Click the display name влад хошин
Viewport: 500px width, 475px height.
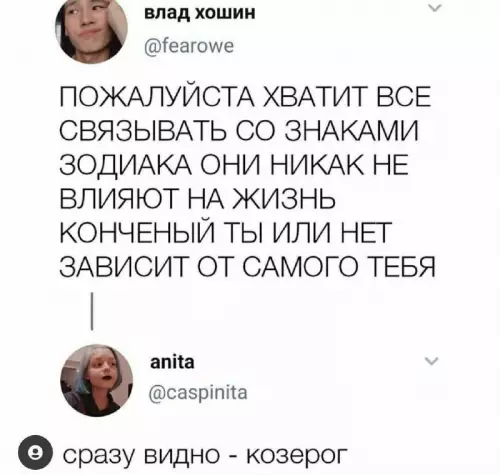pyautogui.click(x=200, y=13)
